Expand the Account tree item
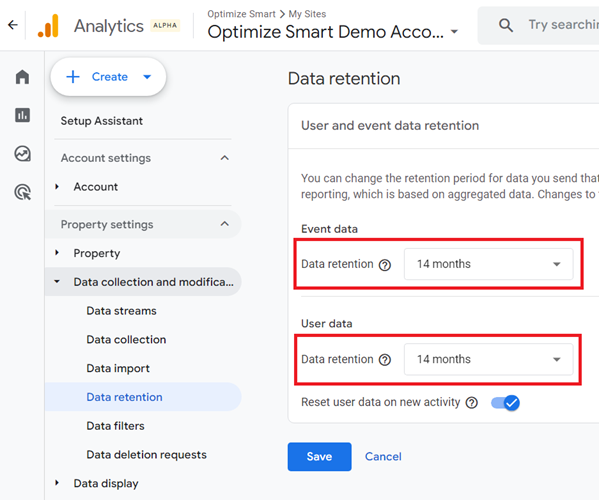 click(x=57, y=187)
